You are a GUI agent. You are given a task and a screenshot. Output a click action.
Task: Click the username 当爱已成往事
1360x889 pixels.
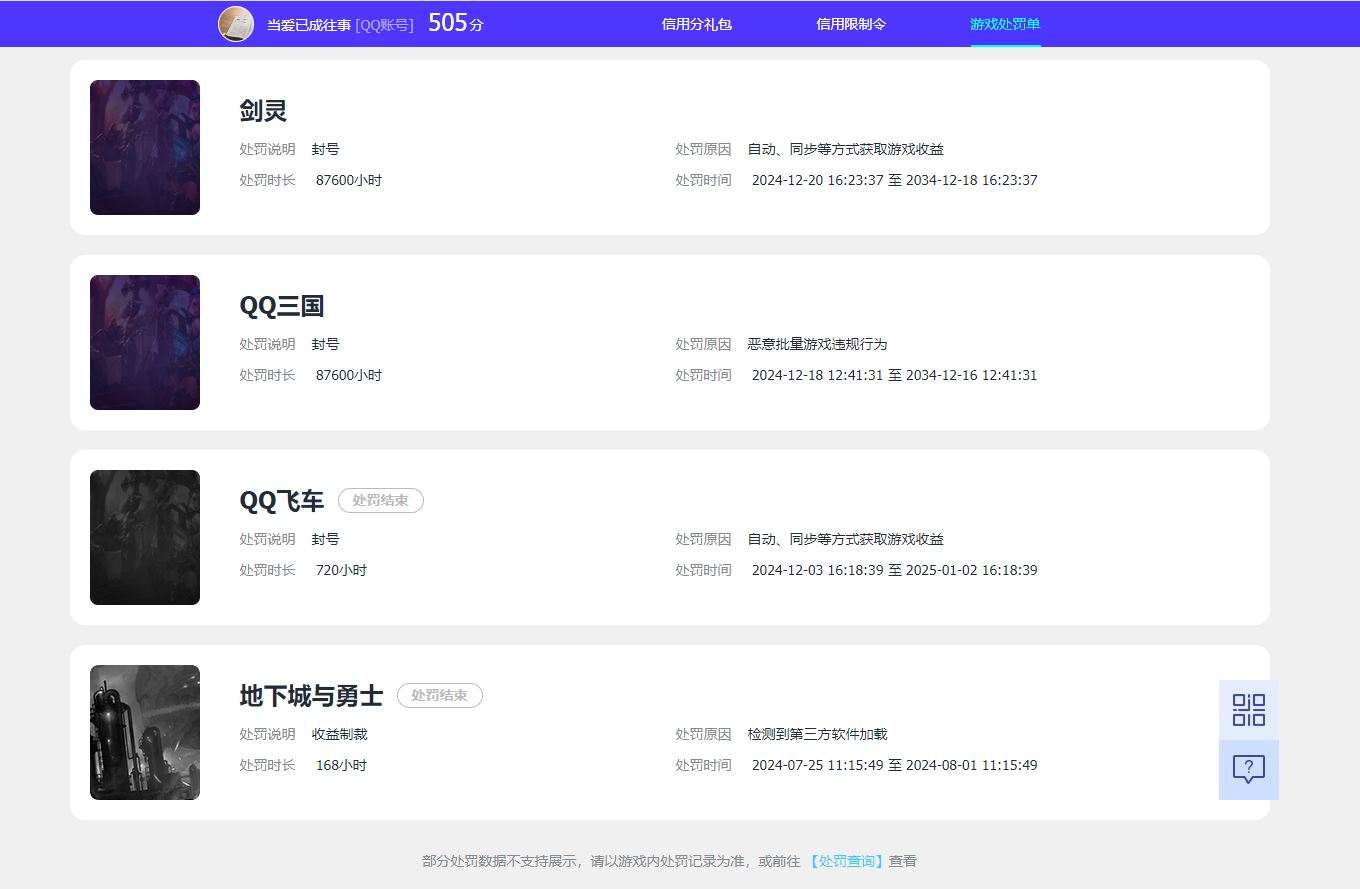pyautogui.click(x=309, y=25)
